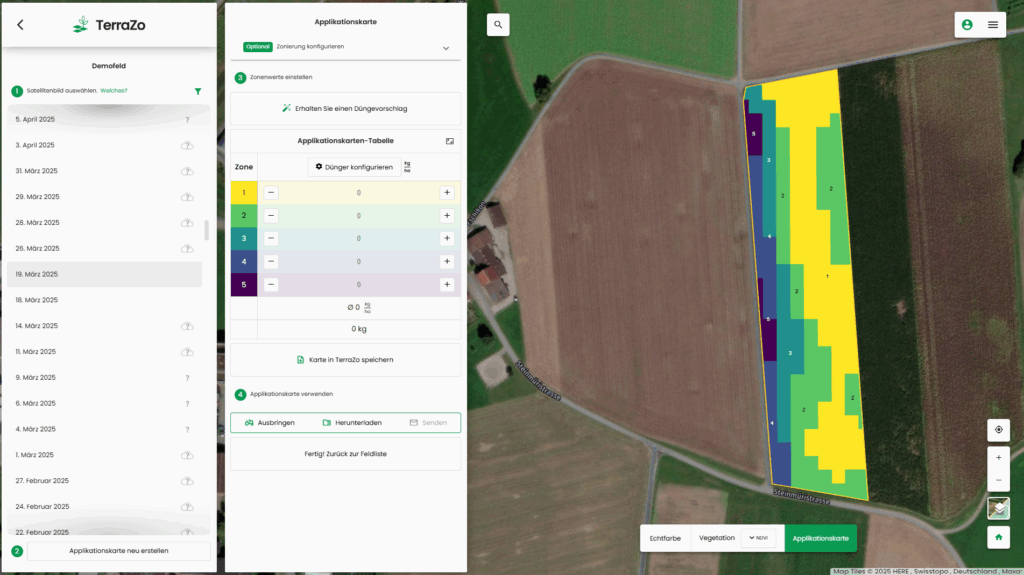
Task: Click the back arrow in TerraZo header
Action: [20, 25]
